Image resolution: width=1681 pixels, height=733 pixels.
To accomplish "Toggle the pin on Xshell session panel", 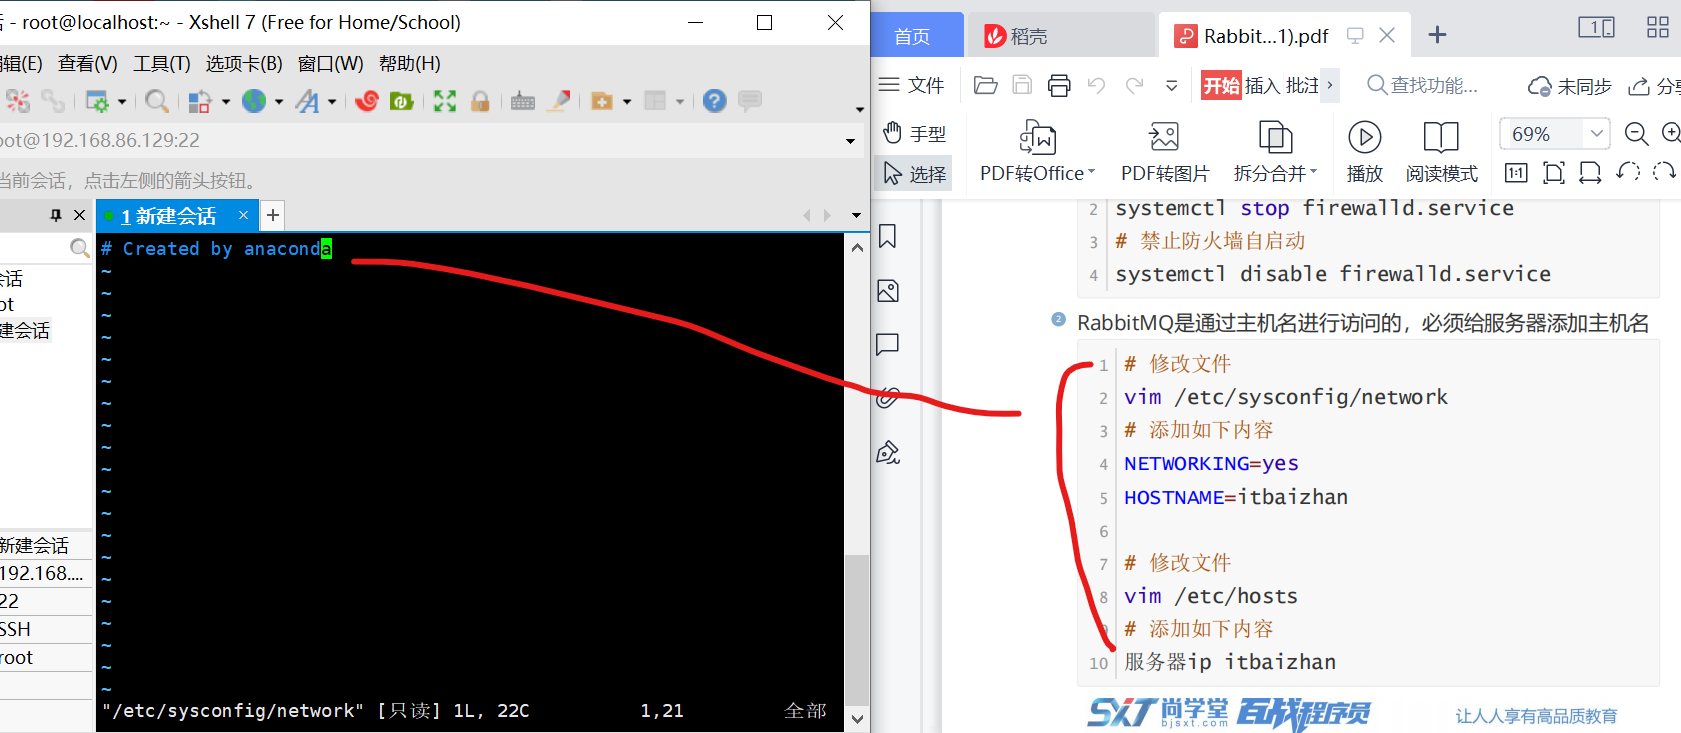I will tap(56, 215).
